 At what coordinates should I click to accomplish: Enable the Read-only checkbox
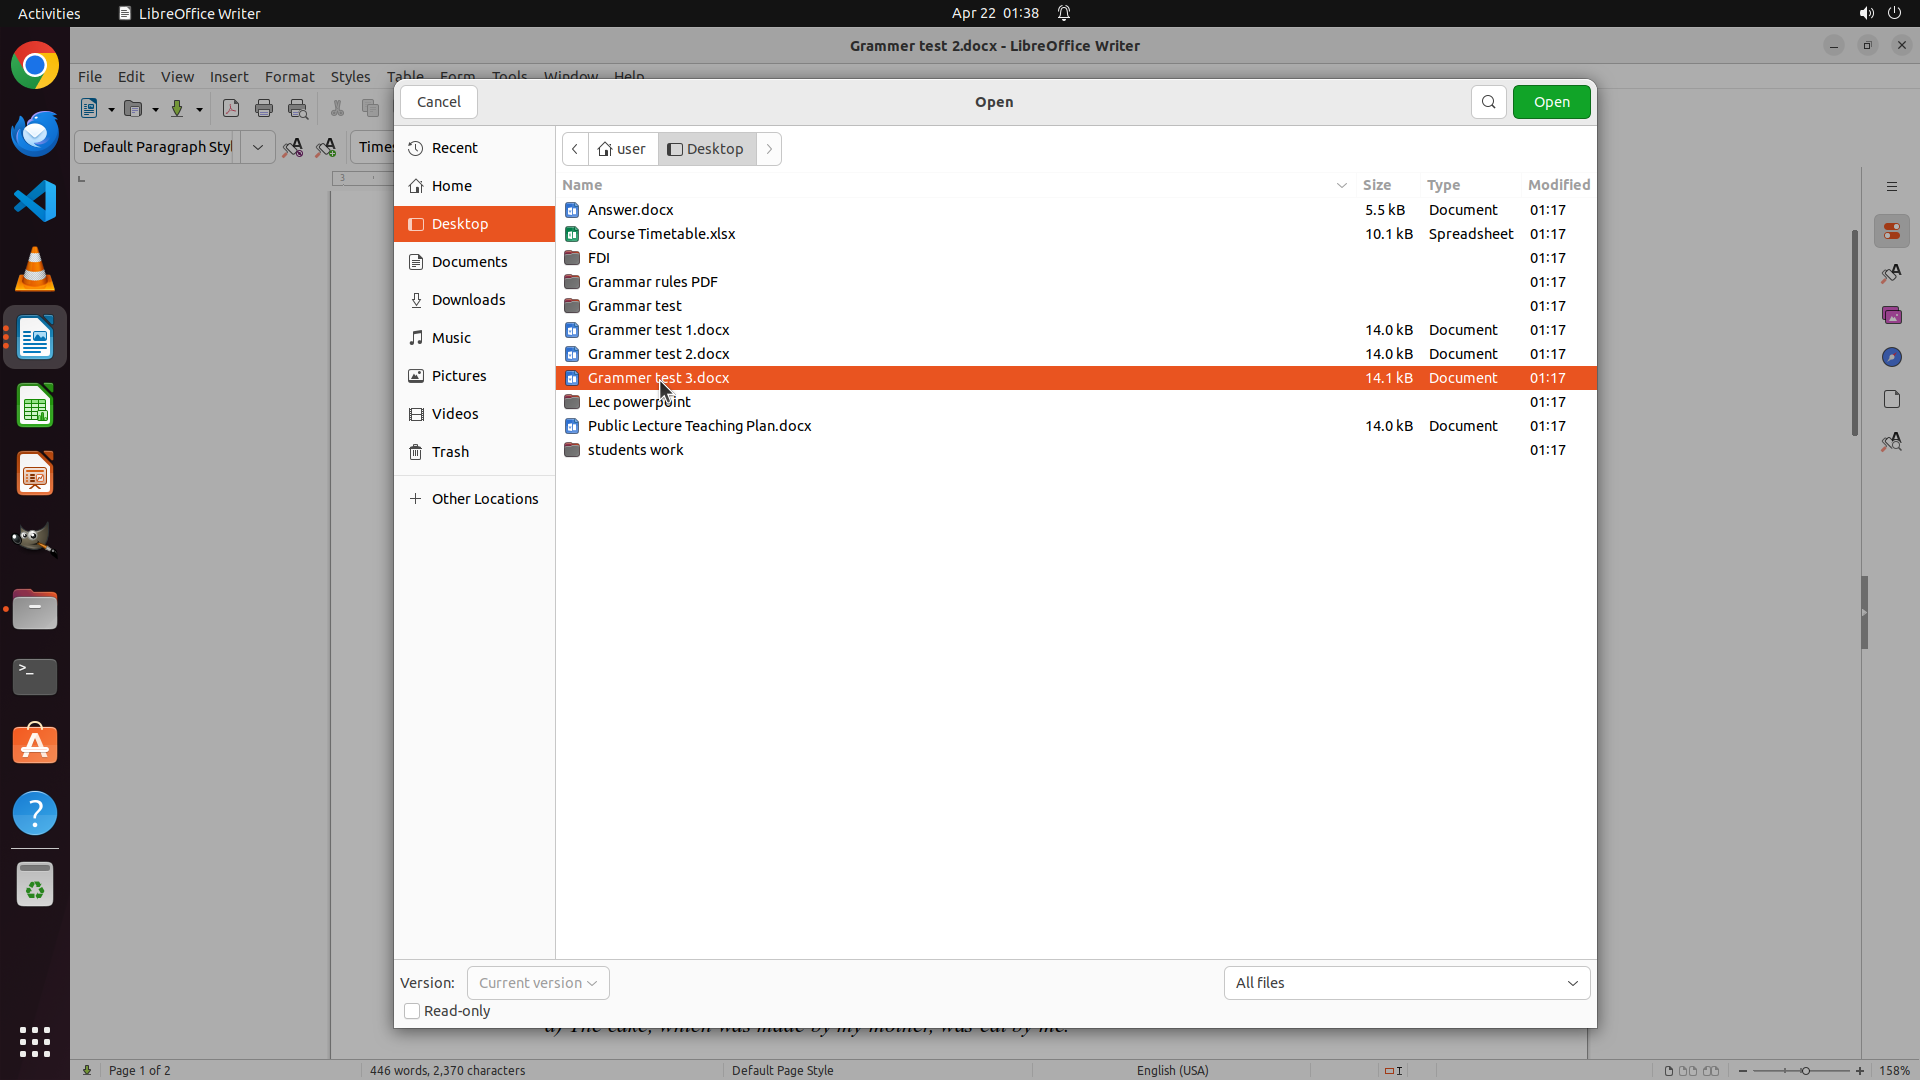[412, 1011]
